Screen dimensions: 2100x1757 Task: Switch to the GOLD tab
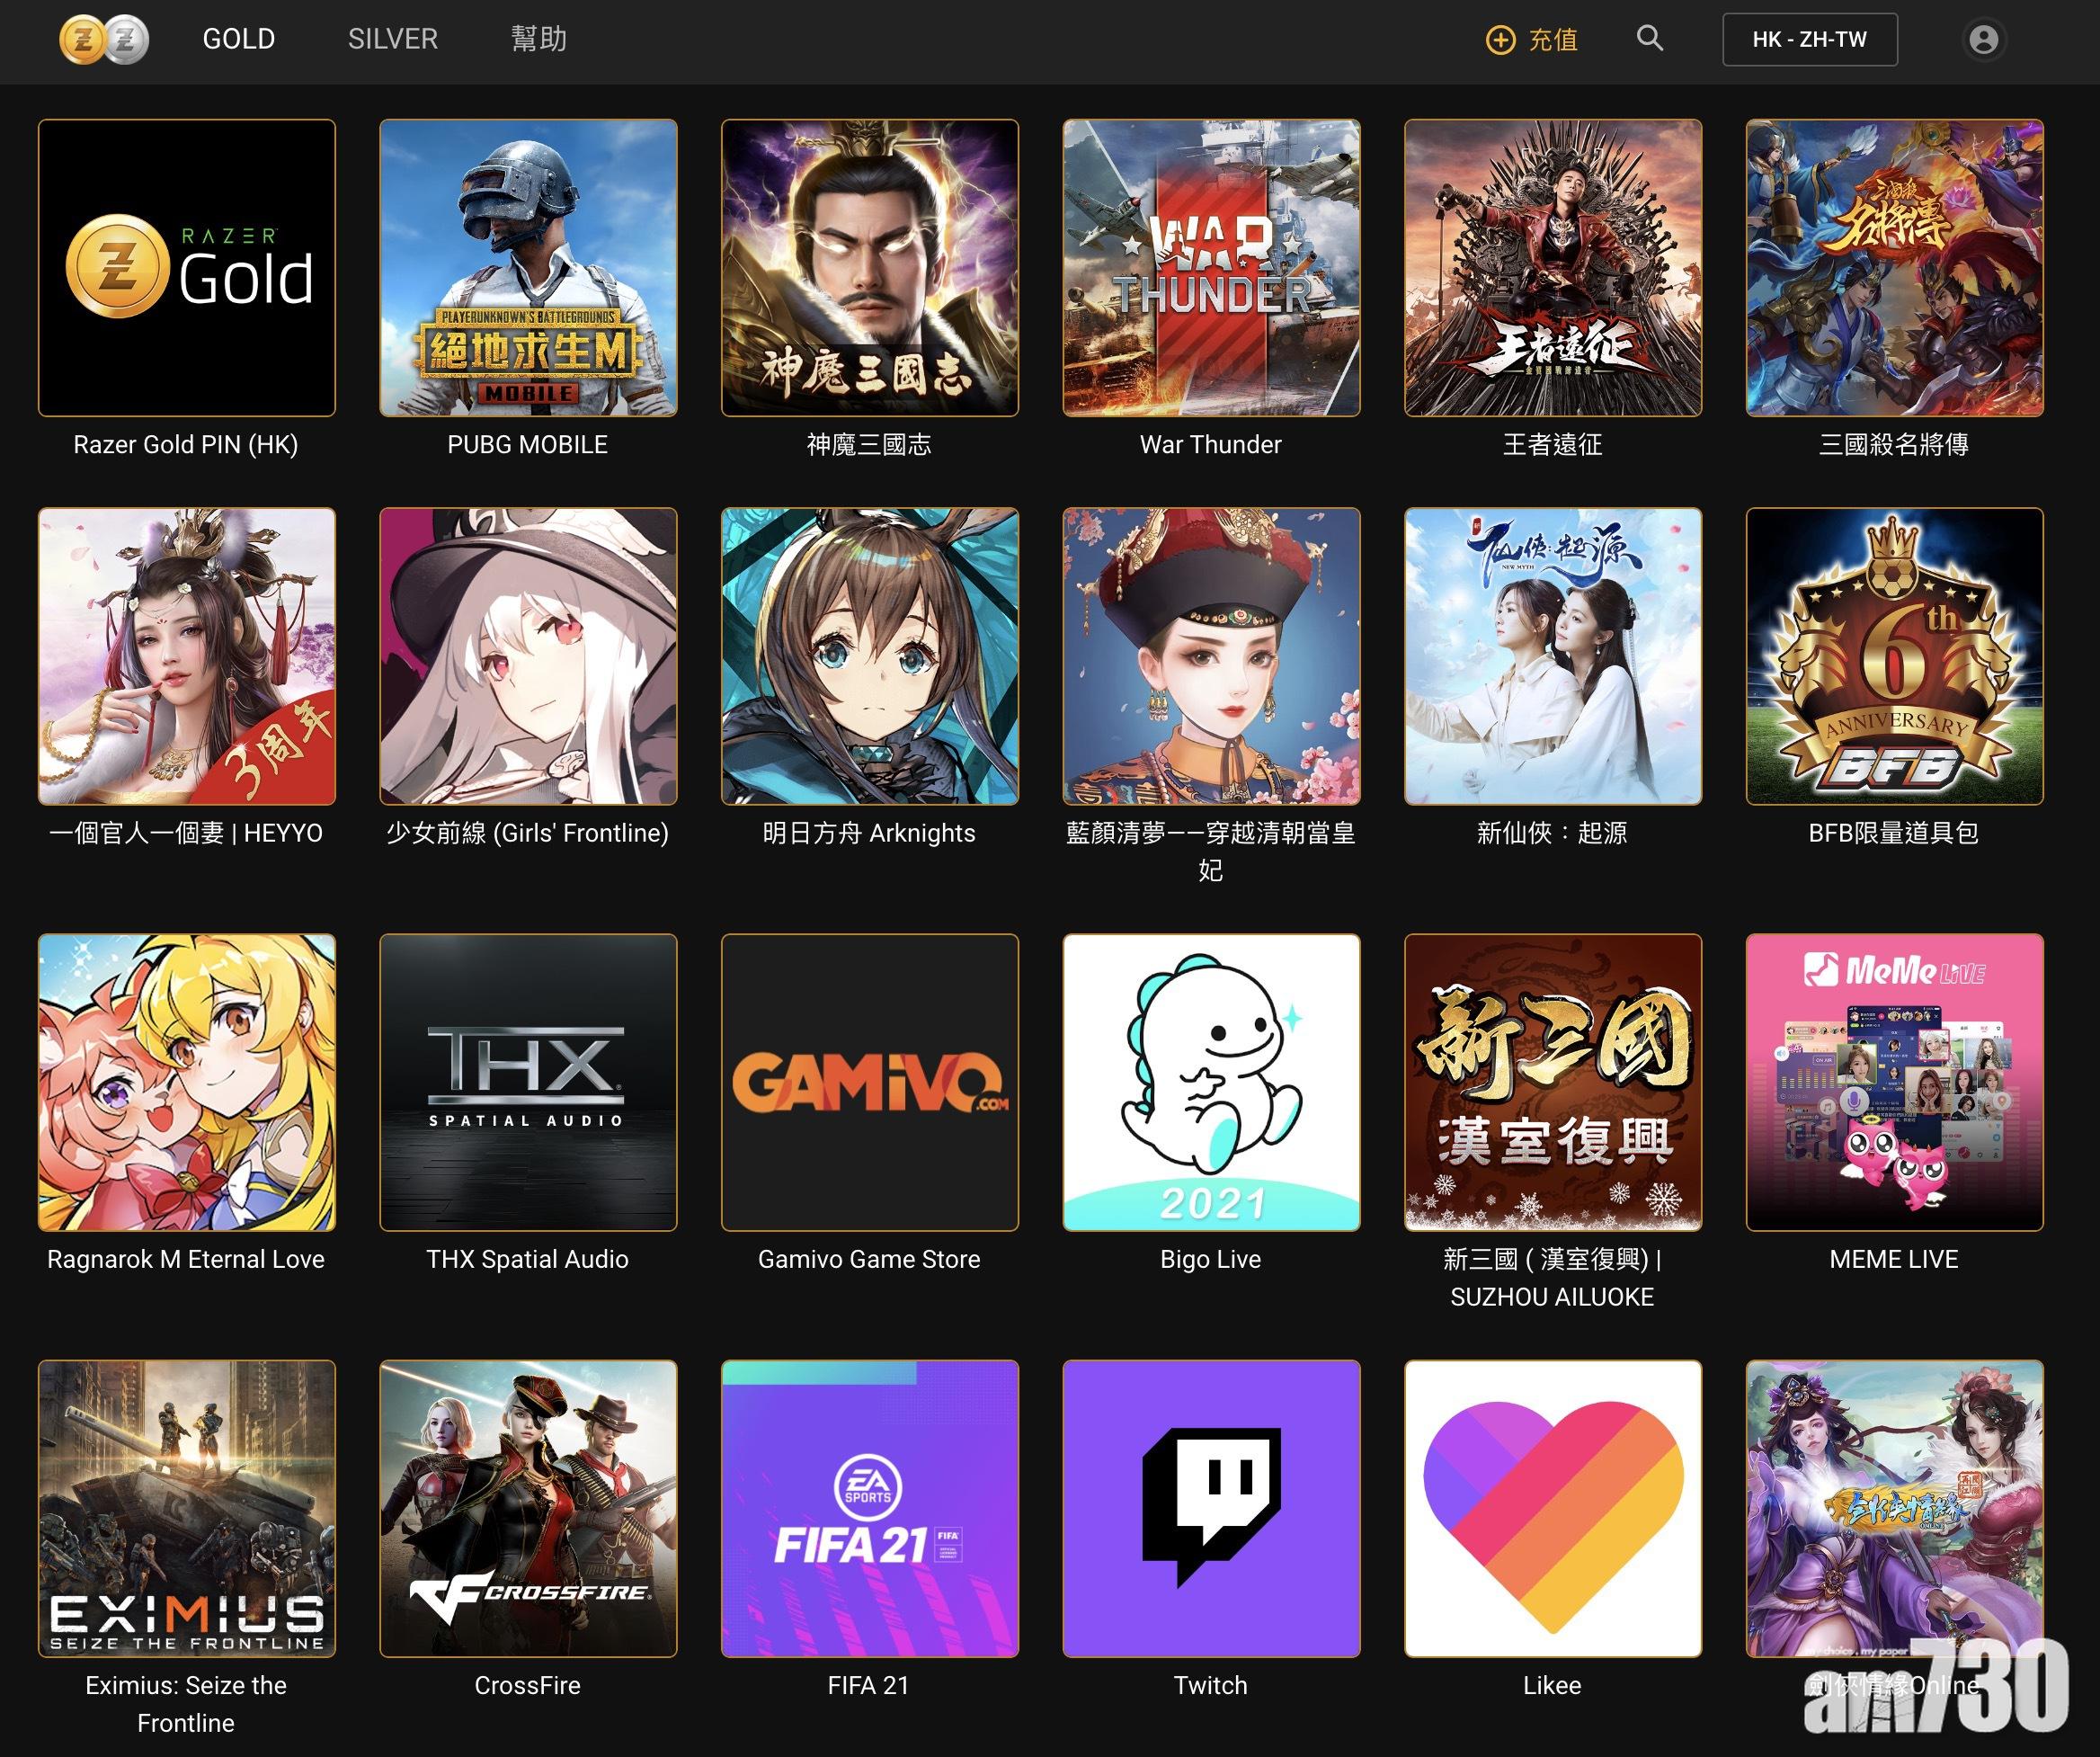pos(238,39)
